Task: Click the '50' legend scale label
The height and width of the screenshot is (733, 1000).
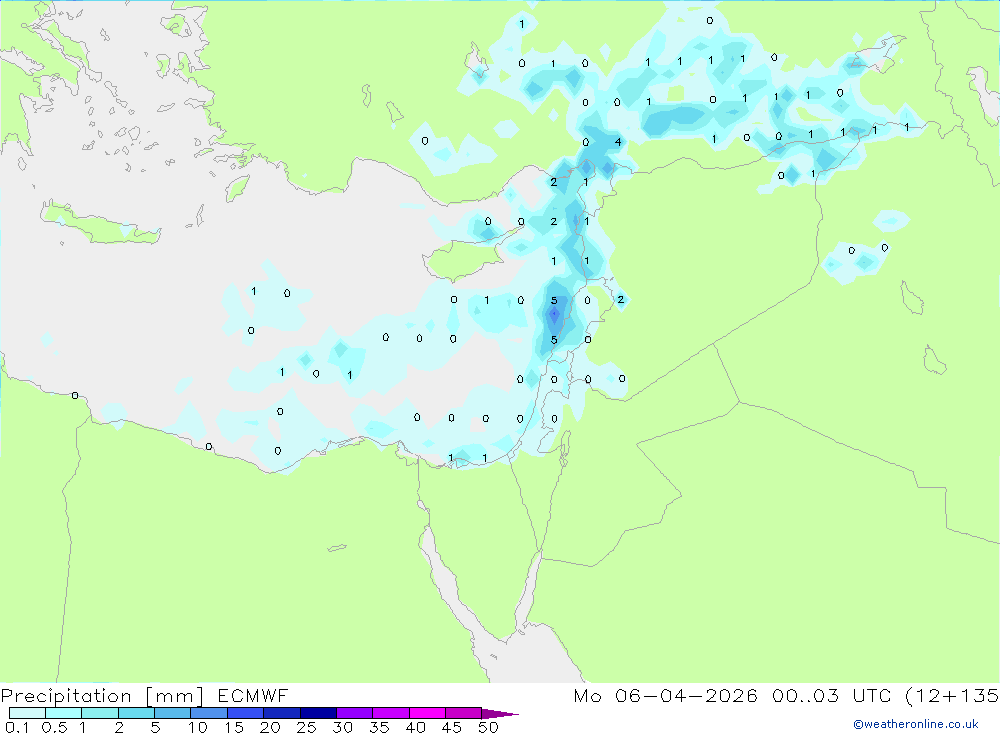Action: click(488, 727)
